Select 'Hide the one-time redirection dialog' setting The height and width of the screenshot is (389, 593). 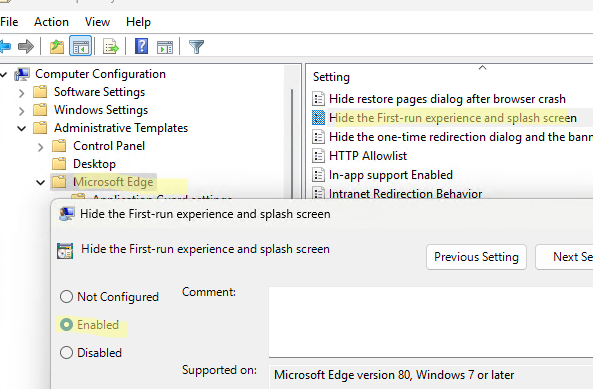coord(461,137)
